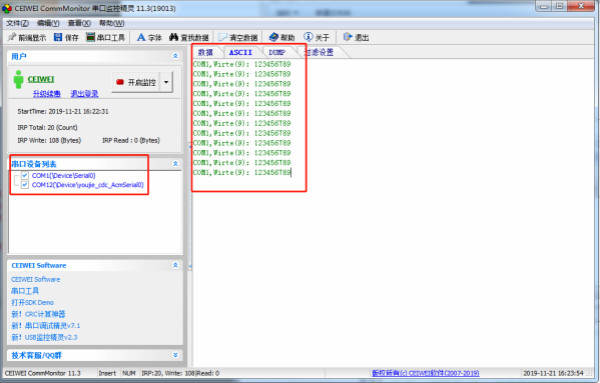Click the IRP Read : 0 (Bytes) text

tap(131, 140)
